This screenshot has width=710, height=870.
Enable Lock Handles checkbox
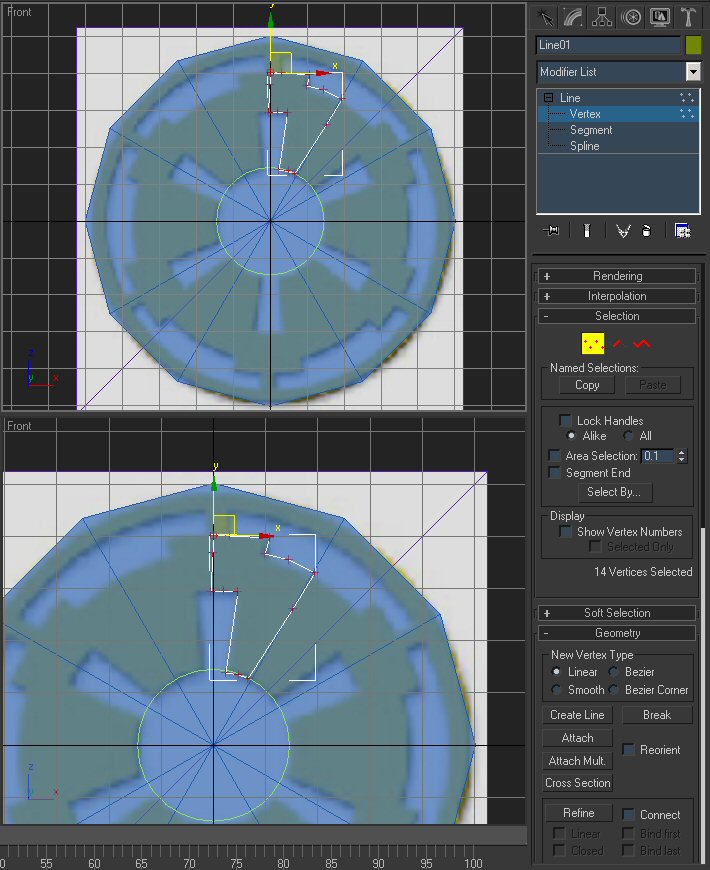click(565, 420)
